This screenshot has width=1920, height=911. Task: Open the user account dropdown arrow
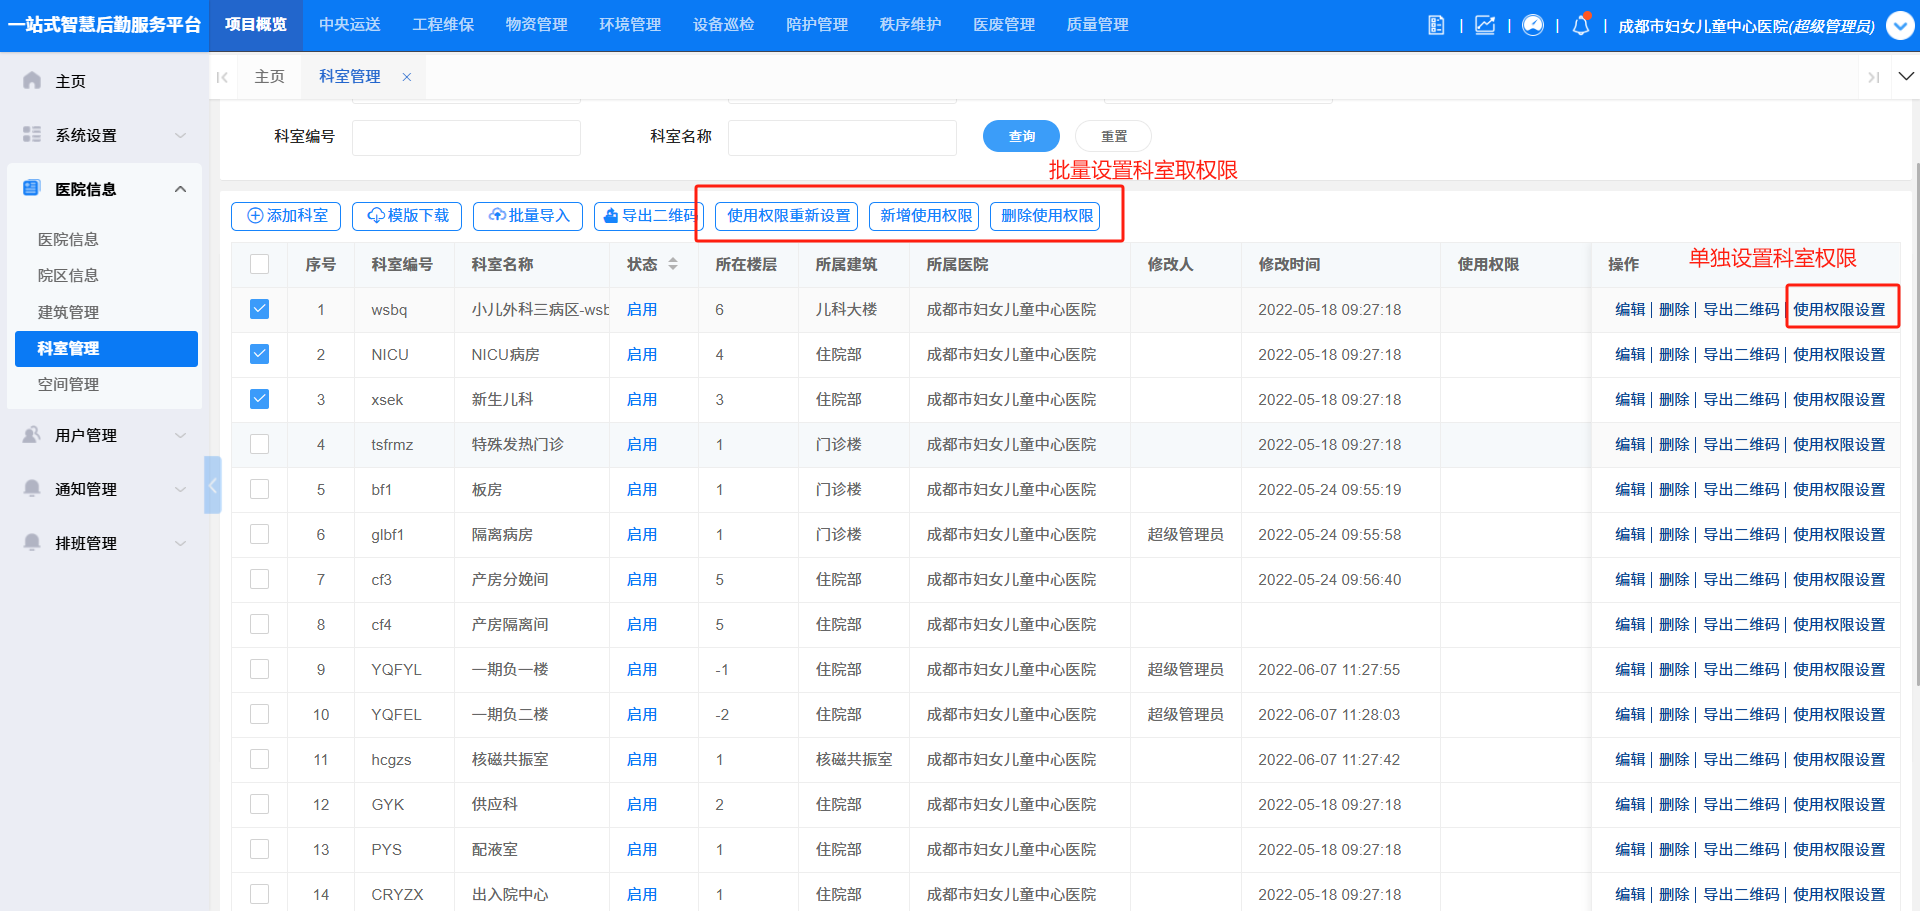click(x=1900, y=26)
